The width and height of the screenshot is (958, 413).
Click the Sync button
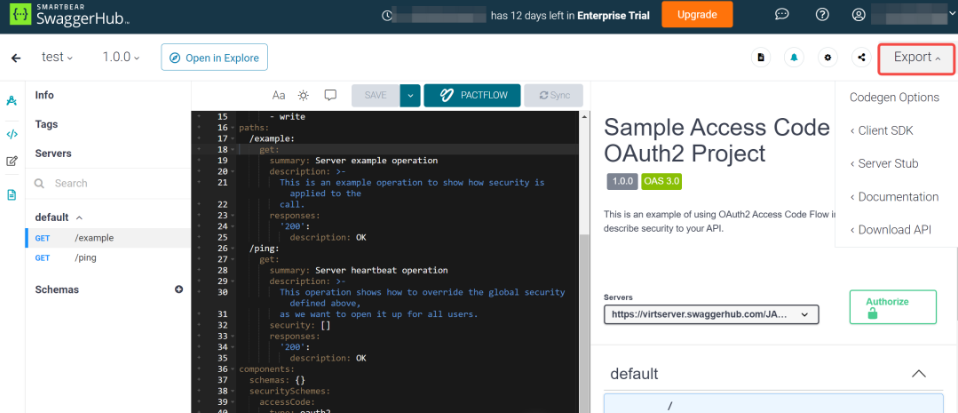tap(554, 95)
